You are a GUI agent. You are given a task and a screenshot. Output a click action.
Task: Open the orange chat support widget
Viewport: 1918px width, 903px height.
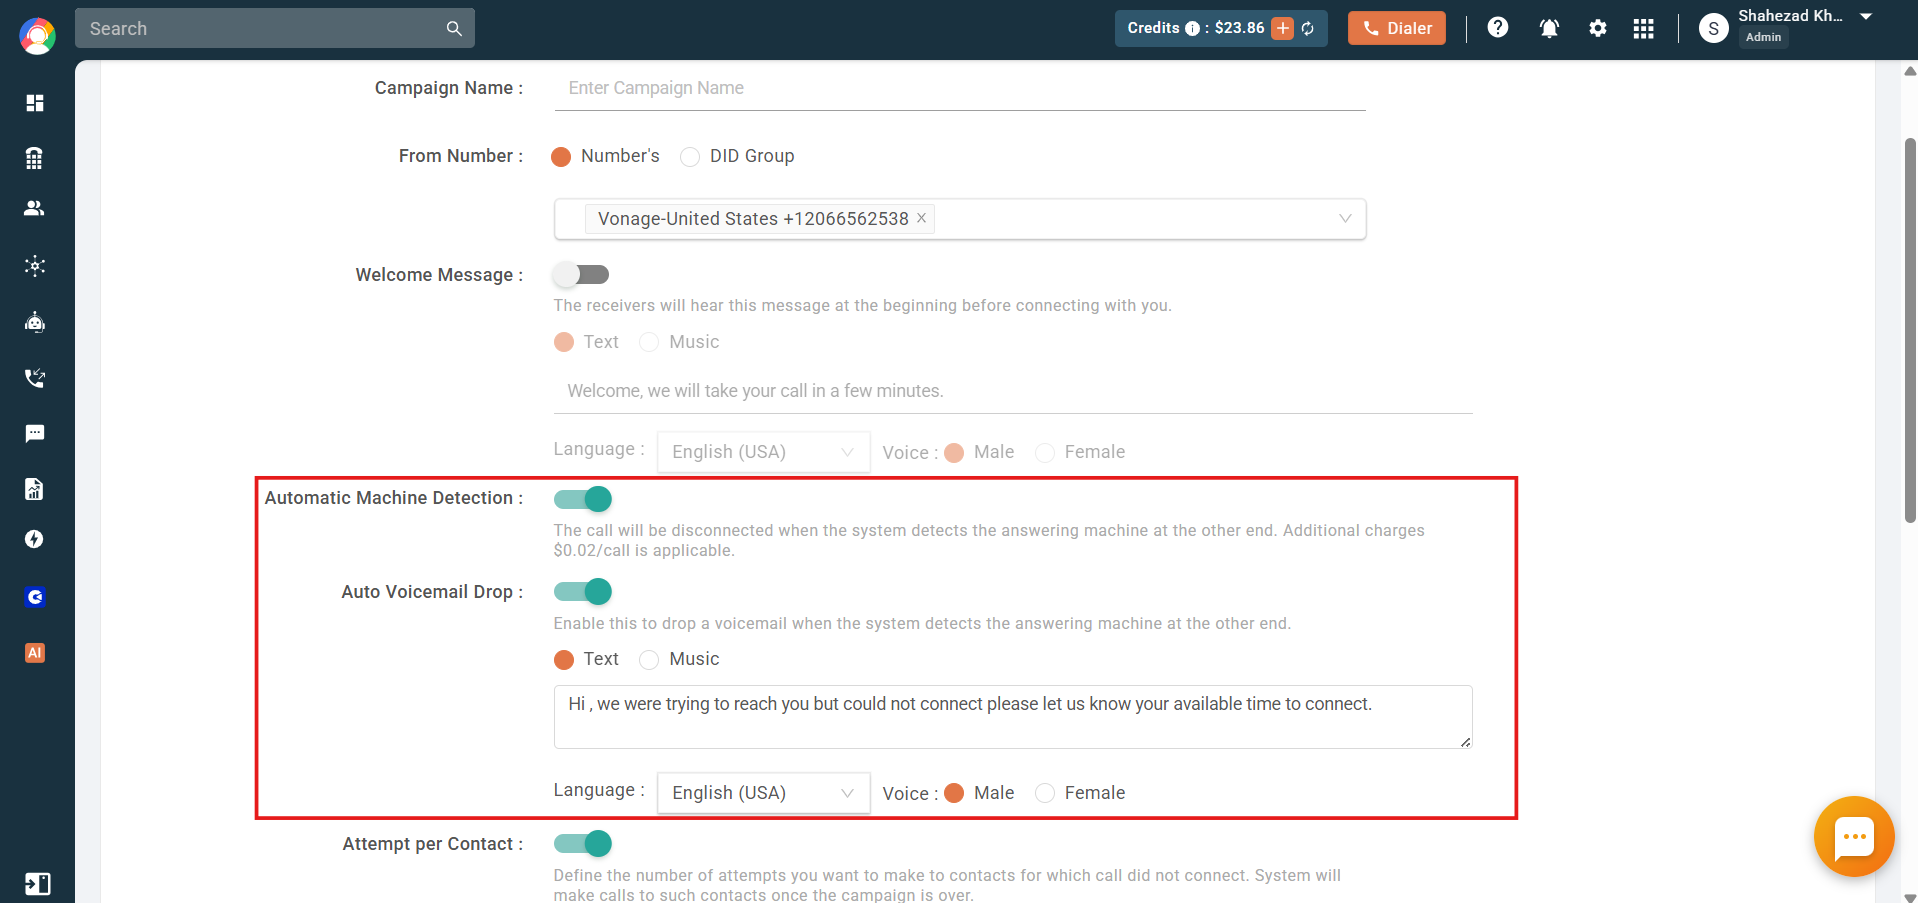(1854, 836)
